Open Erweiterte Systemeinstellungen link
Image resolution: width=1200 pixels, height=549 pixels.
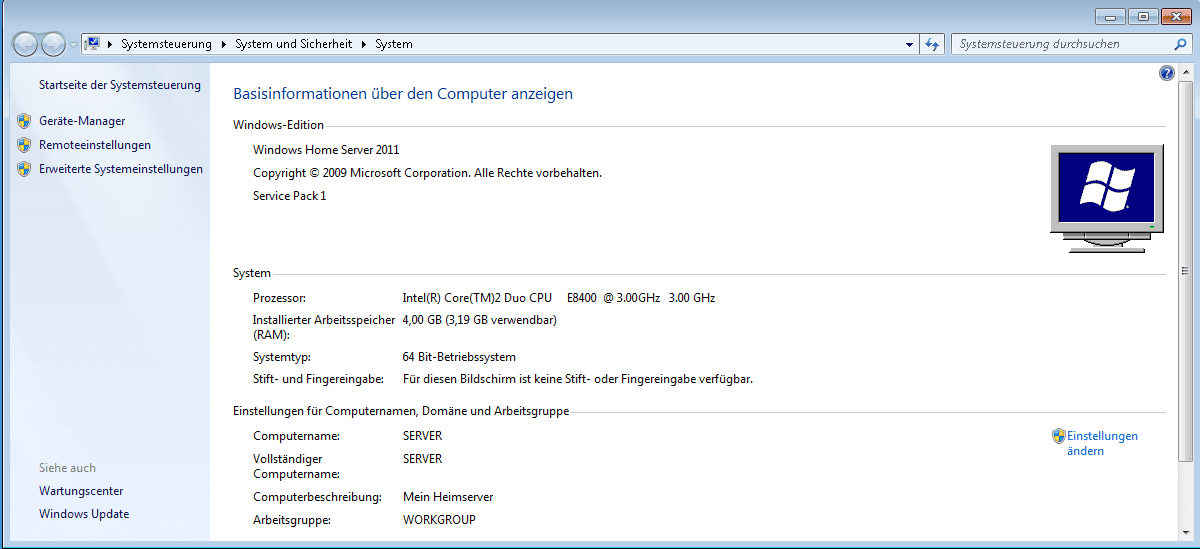121,169
